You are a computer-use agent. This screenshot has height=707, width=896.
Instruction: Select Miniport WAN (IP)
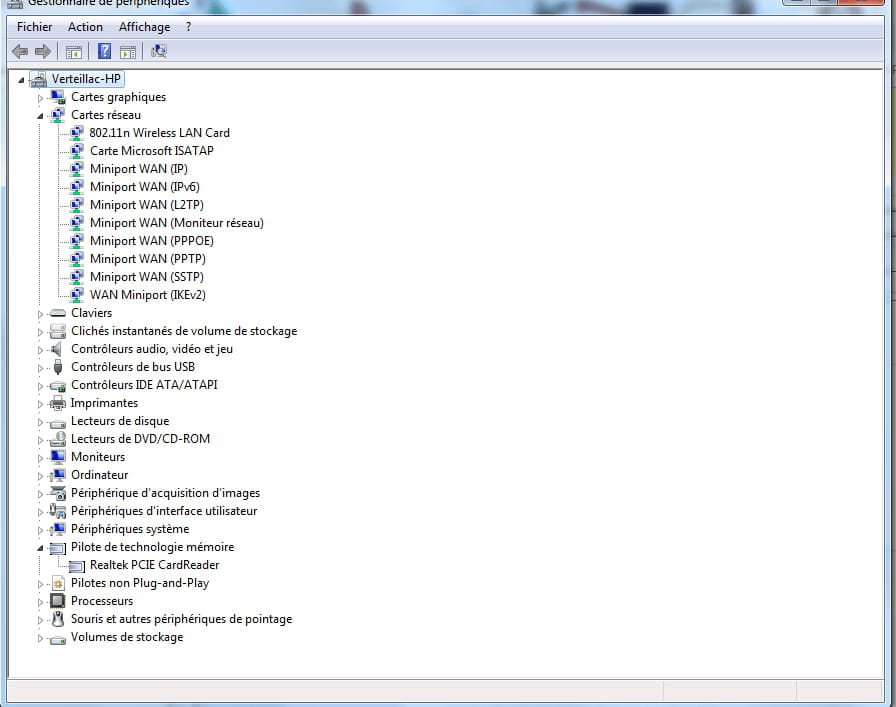coord(138,169)
